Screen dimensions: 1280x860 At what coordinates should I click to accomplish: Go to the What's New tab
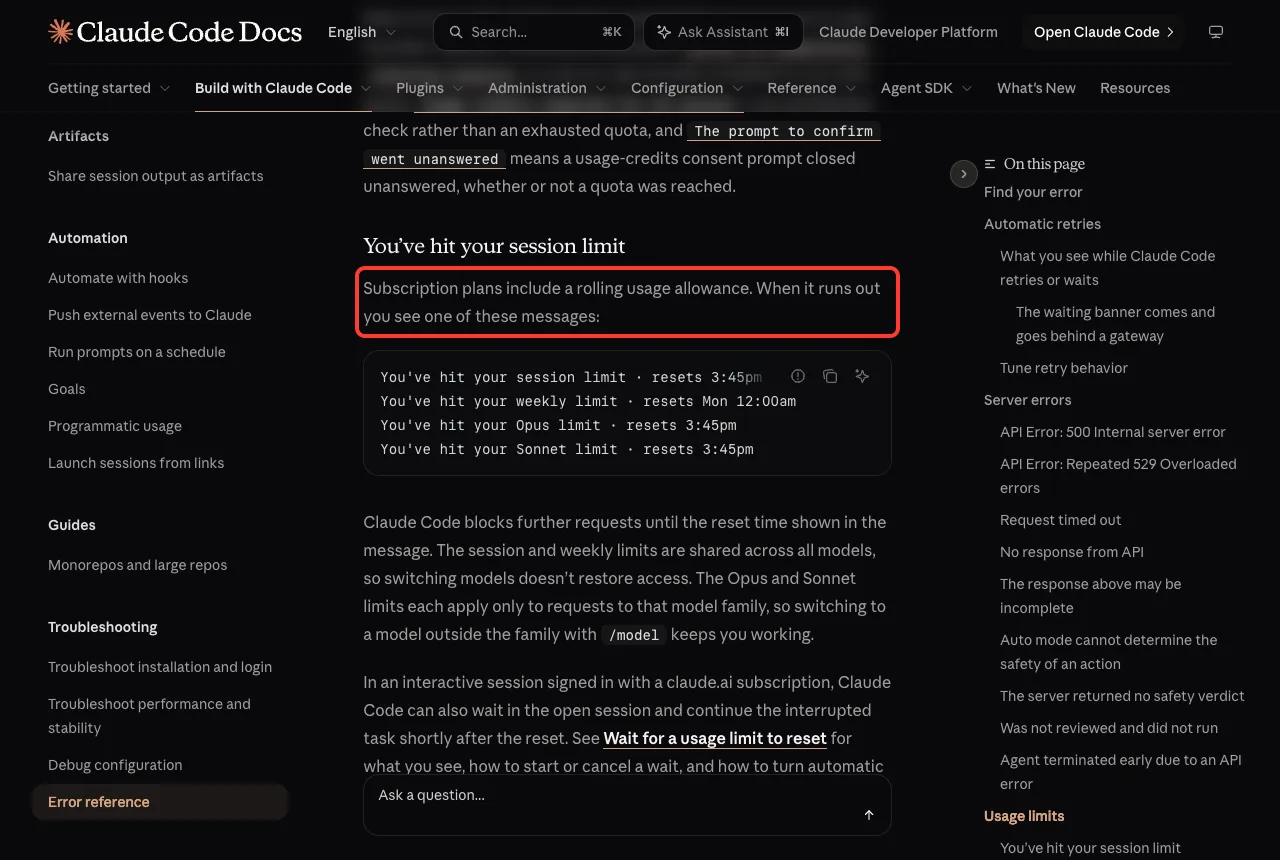(1036, 88)
